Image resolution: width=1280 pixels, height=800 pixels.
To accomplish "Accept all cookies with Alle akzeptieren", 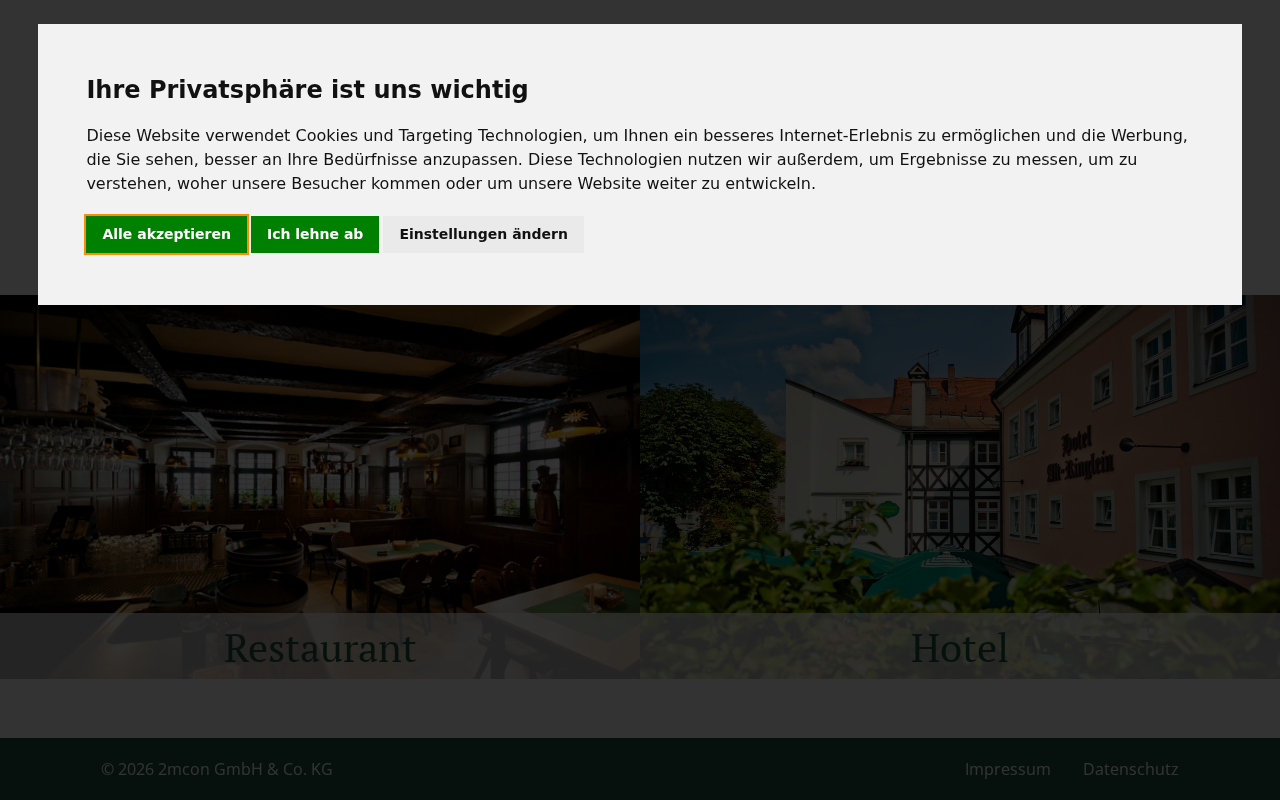I will click(166, 235).
